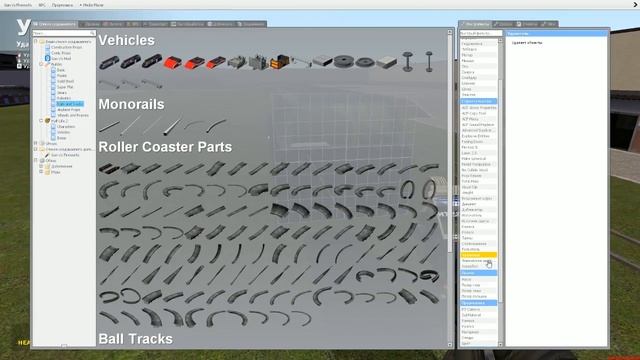This screenshot has height=360, width=640.
Task: Pick the orange and black vehicle thumbnail
Action: click(x=280, y=62)
